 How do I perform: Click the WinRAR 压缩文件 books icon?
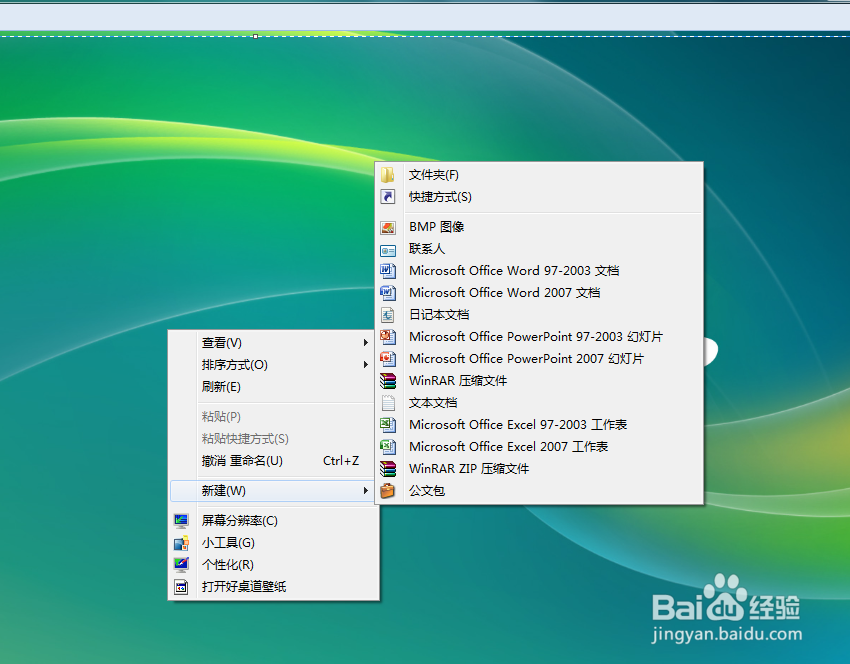tap(388, 381)
